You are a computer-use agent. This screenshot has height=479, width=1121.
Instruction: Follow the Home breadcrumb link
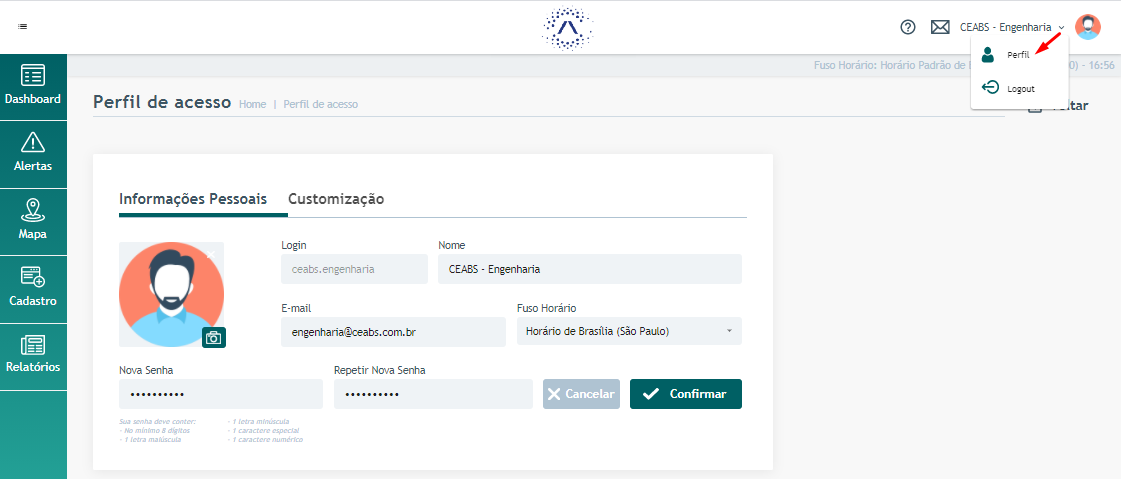(x=252, y=104)
